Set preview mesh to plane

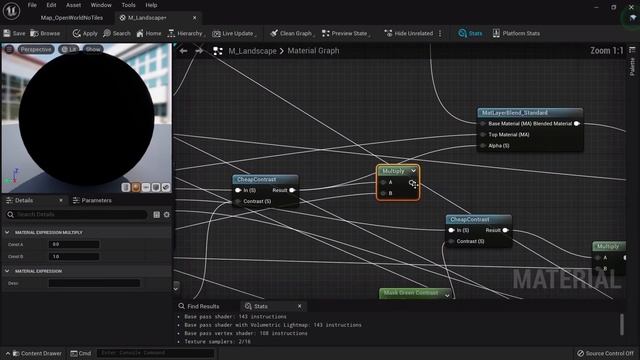(146, 187)
